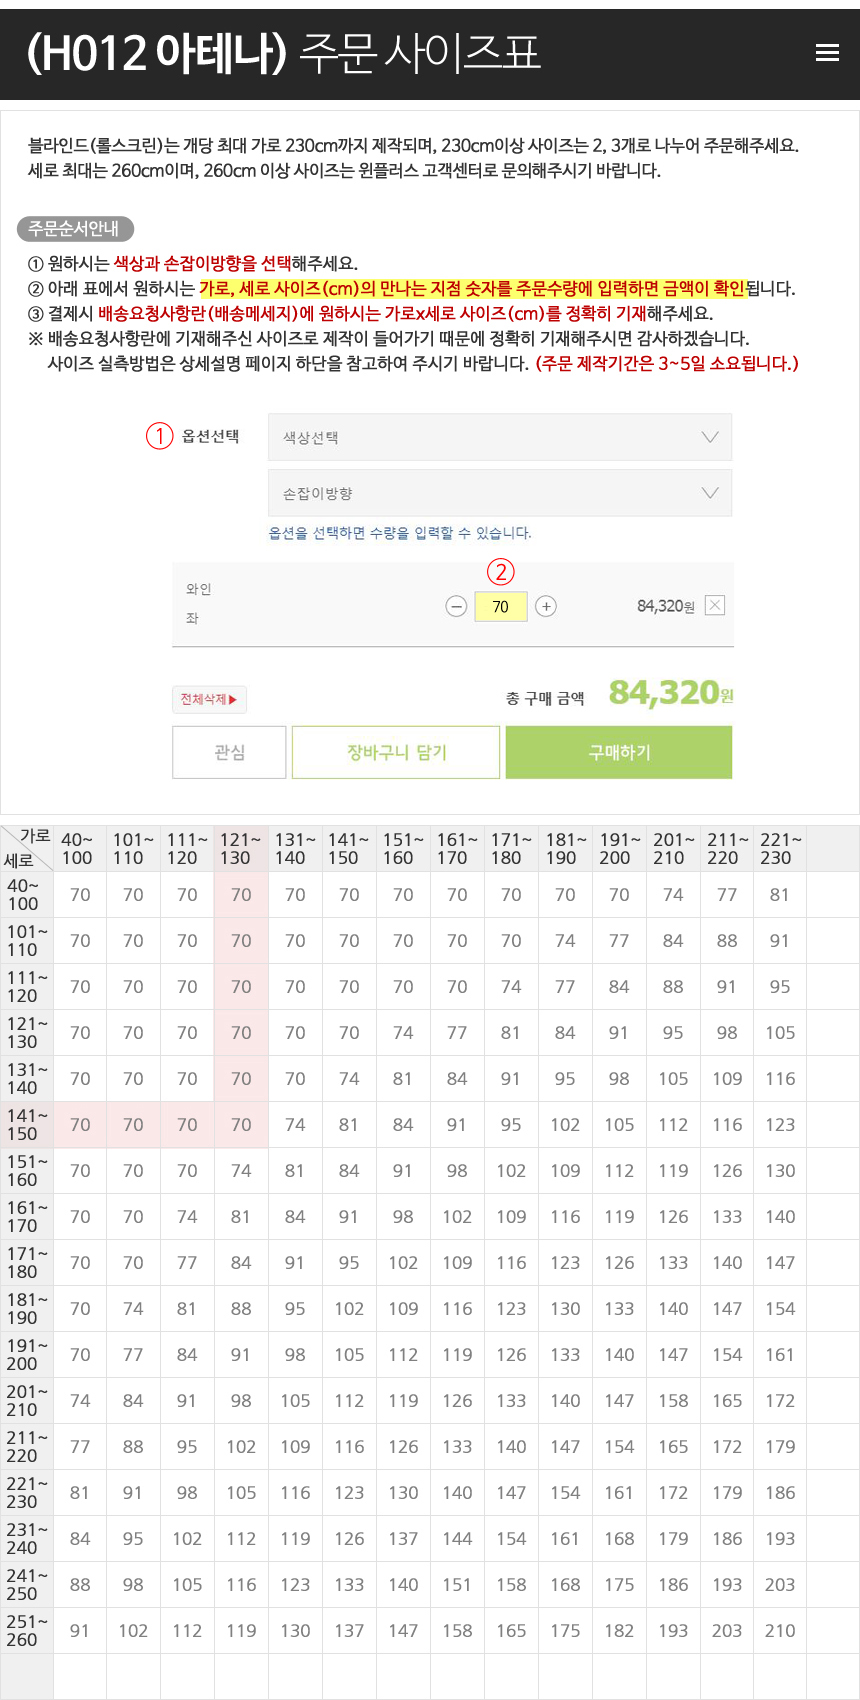Focus the quantity input field showing 70
The width and height of the screenshot is (860, 1700).
coord(501,606)
